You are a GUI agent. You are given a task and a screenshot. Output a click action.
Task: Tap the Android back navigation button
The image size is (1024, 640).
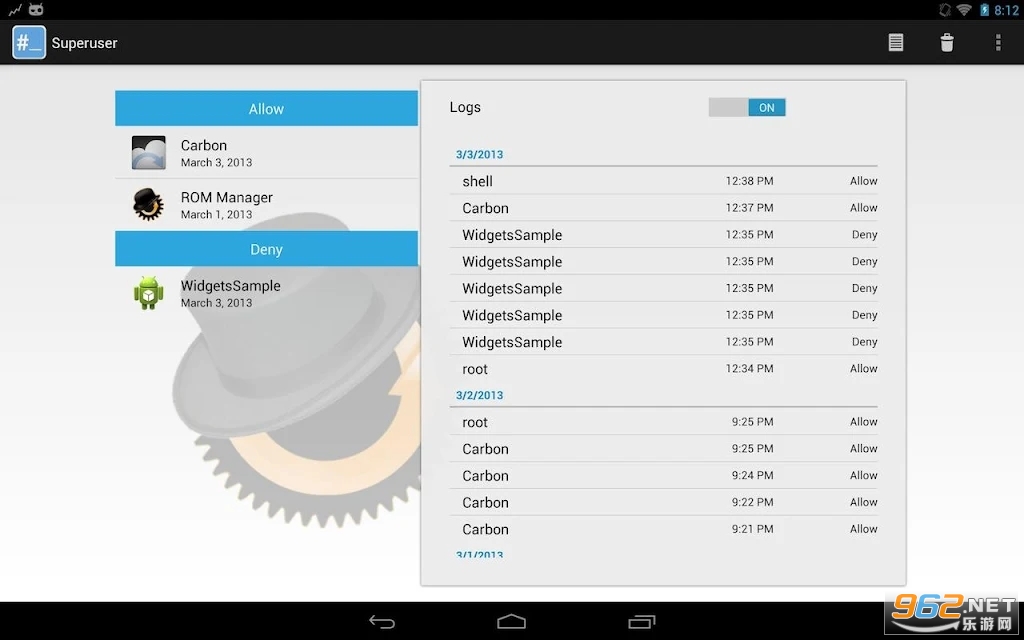[382, 622]
